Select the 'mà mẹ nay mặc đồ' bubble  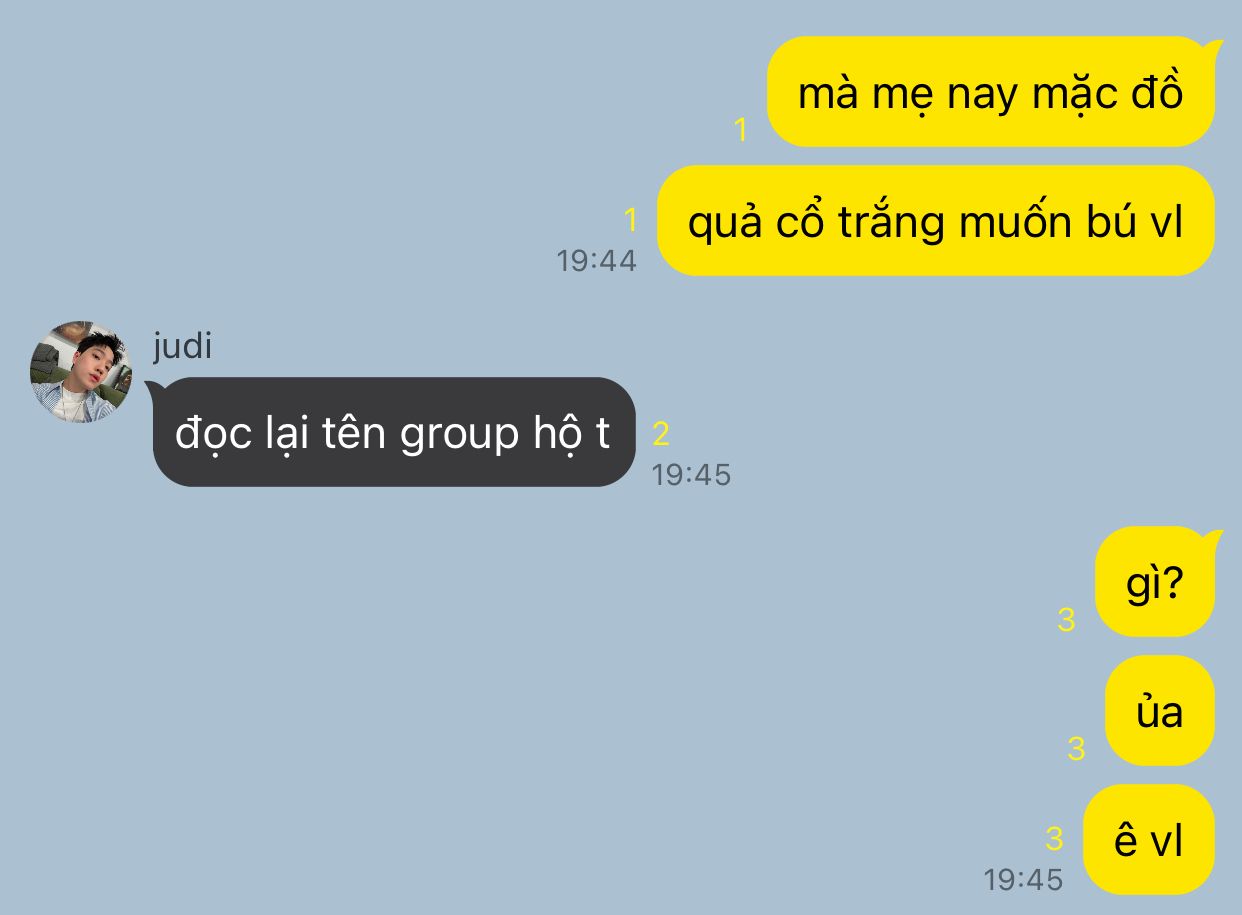tap(990, 92)
